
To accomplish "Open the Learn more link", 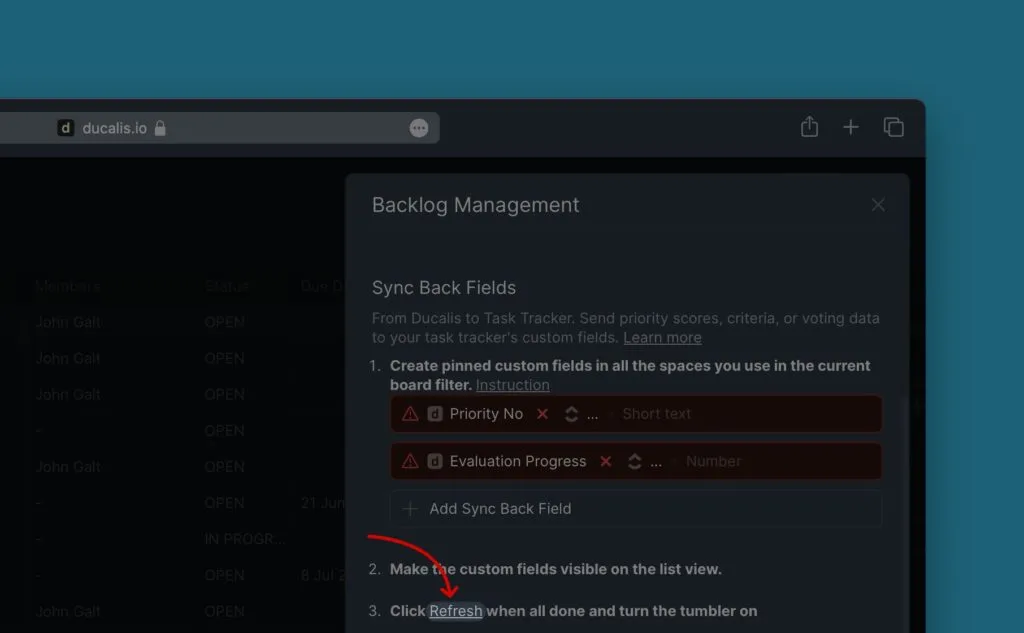I will click(x=662, y=337).
